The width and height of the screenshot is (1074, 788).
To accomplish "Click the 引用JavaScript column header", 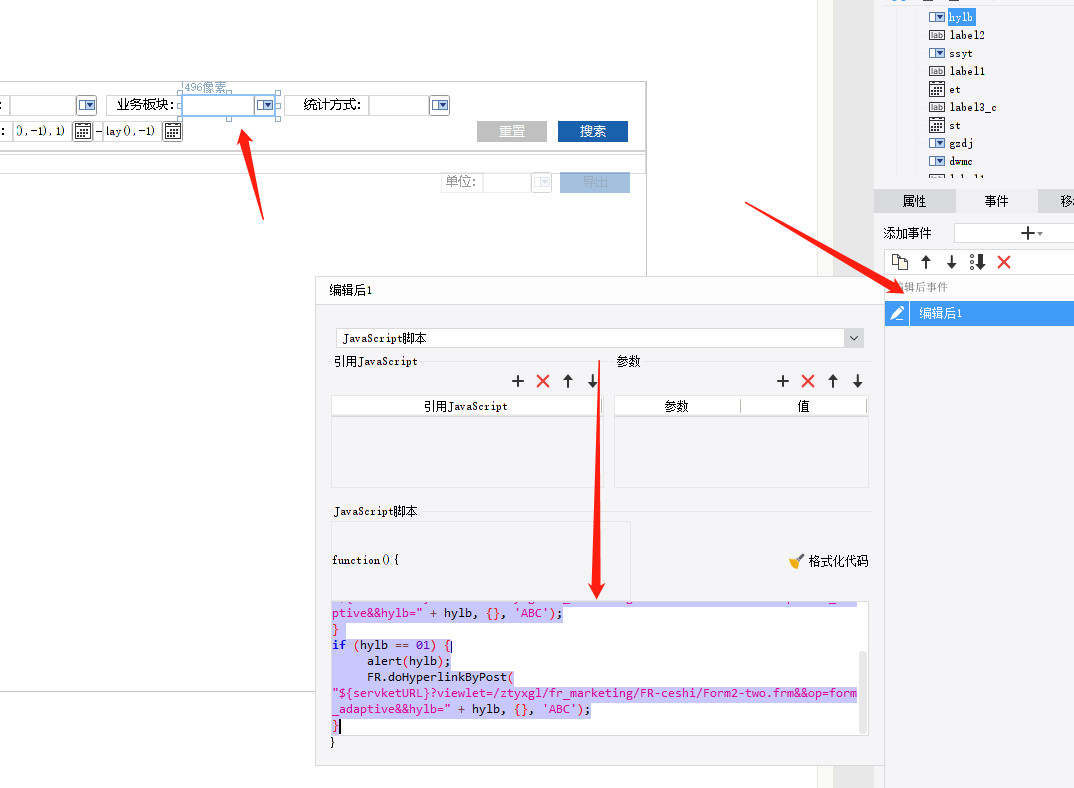I will click(x=466, y=406).
